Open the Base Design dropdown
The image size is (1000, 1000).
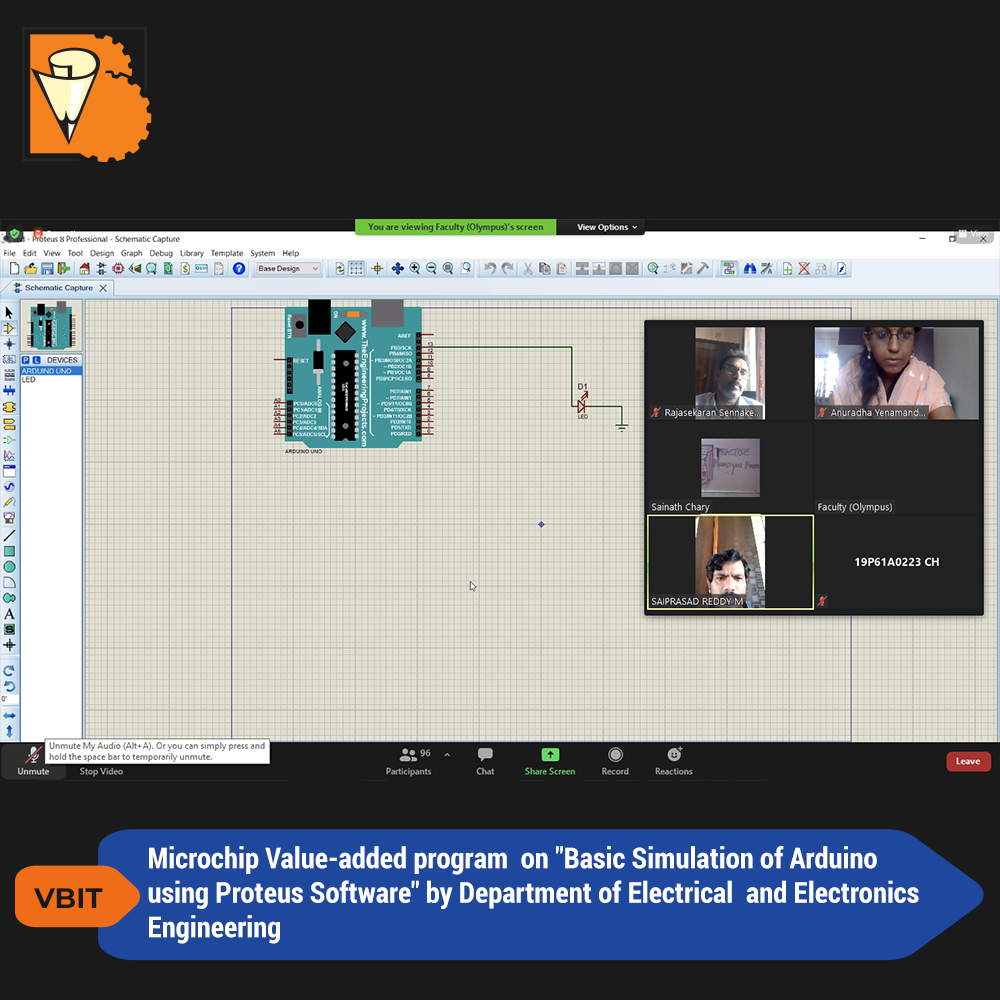pos(288,268)
